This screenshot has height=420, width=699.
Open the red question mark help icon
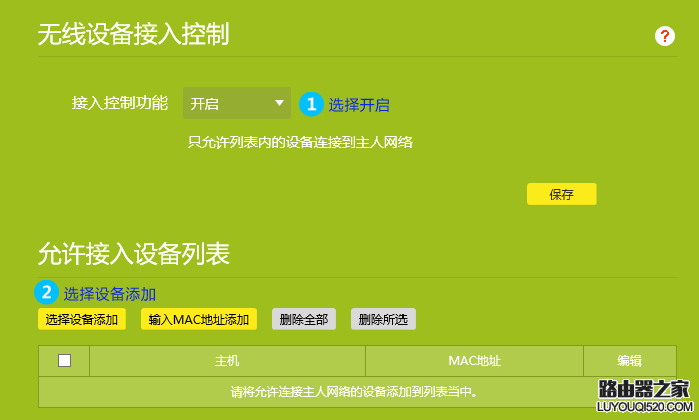pyautogui.click(x=664, y=36)
